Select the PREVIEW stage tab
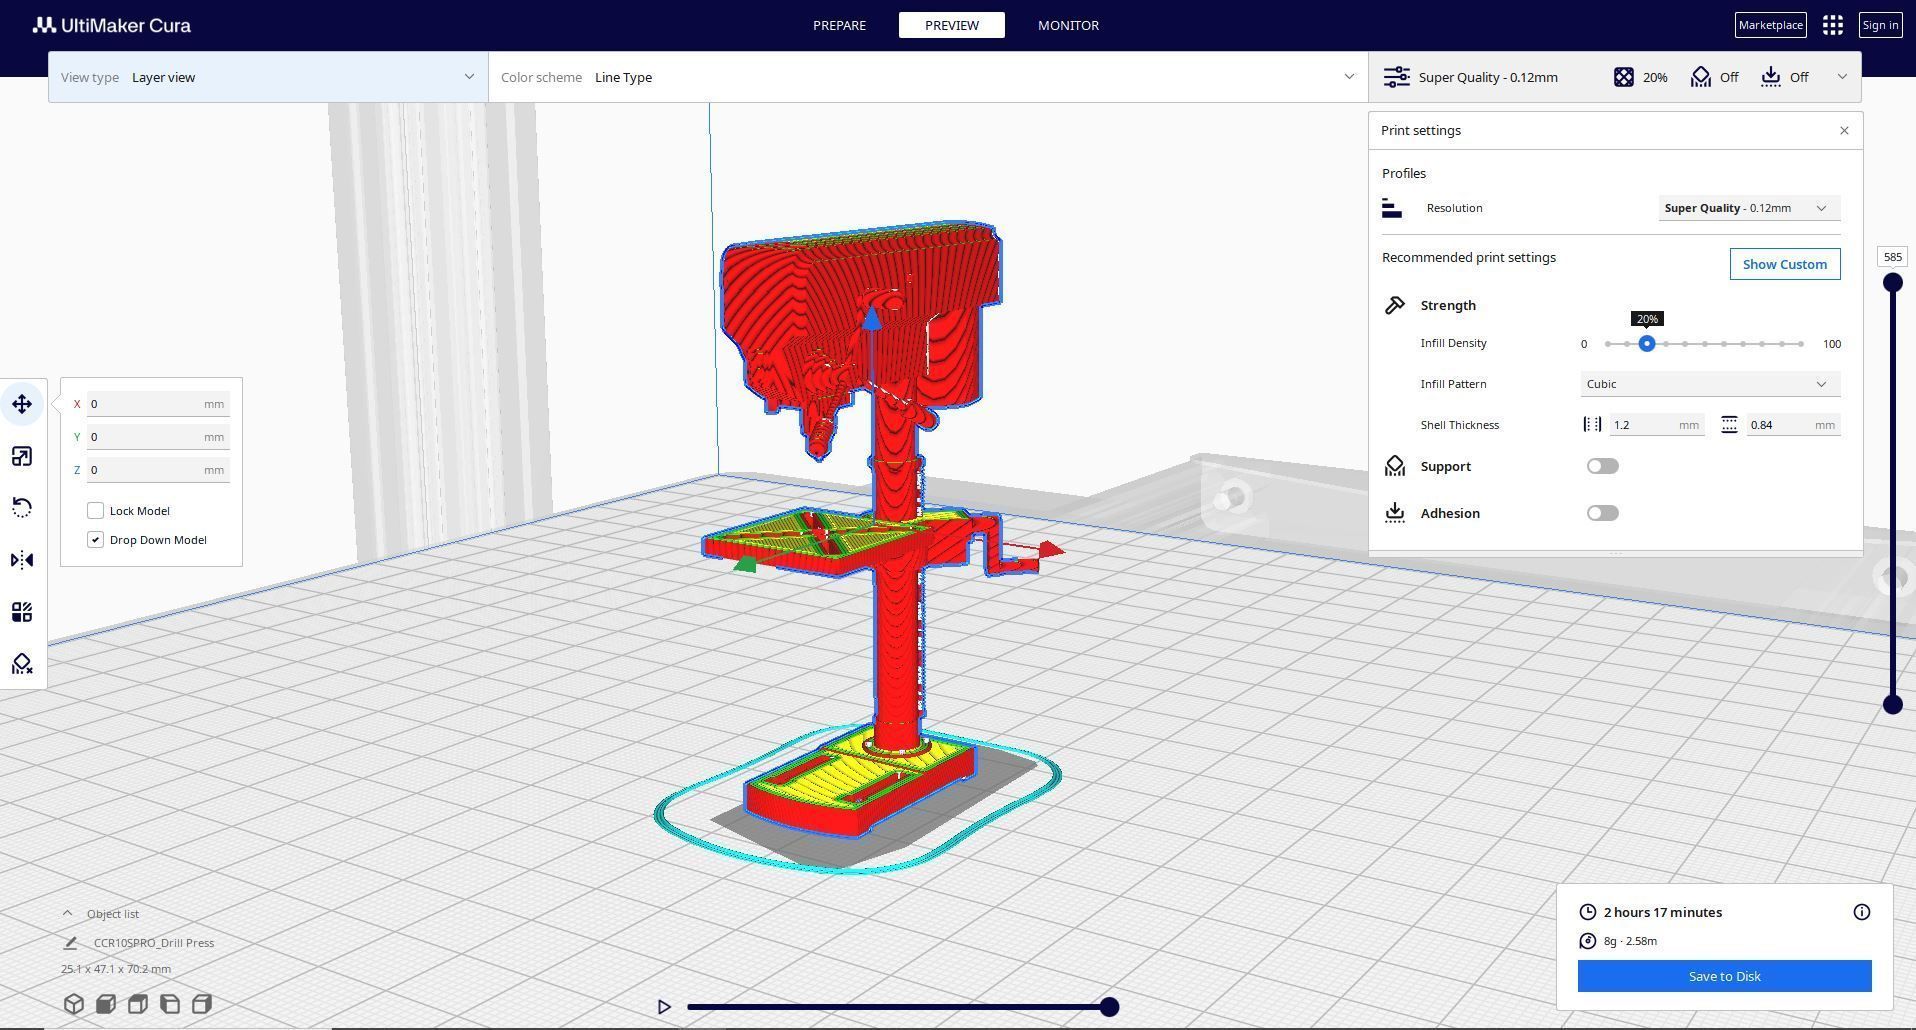Image resolution: width=1916 pixels, height=1030 pixels. coord(951,25)
